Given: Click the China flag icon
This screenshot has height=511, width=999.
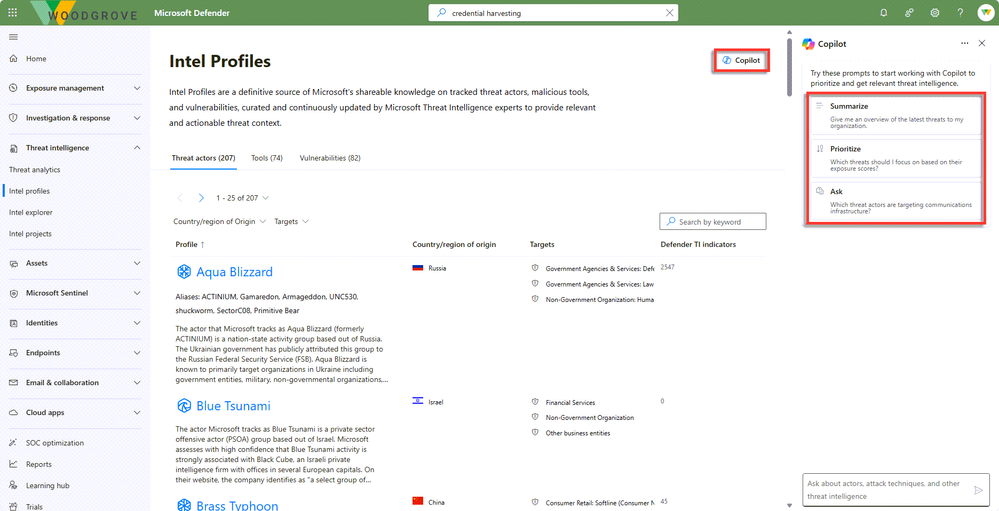Looking at the screenshot, I should coord(418,501).
